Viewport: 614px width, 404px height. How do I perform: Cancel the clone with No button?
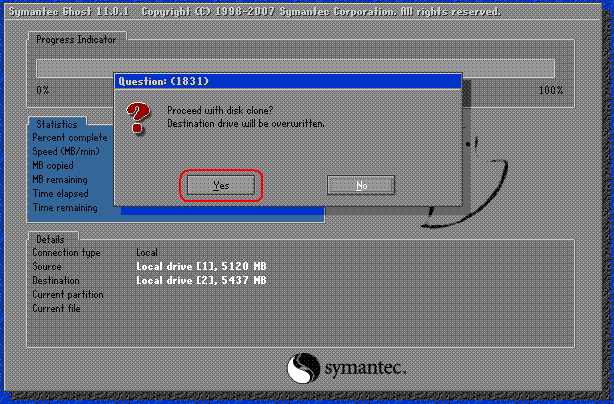pyautogui.click(x=361, y=185)
